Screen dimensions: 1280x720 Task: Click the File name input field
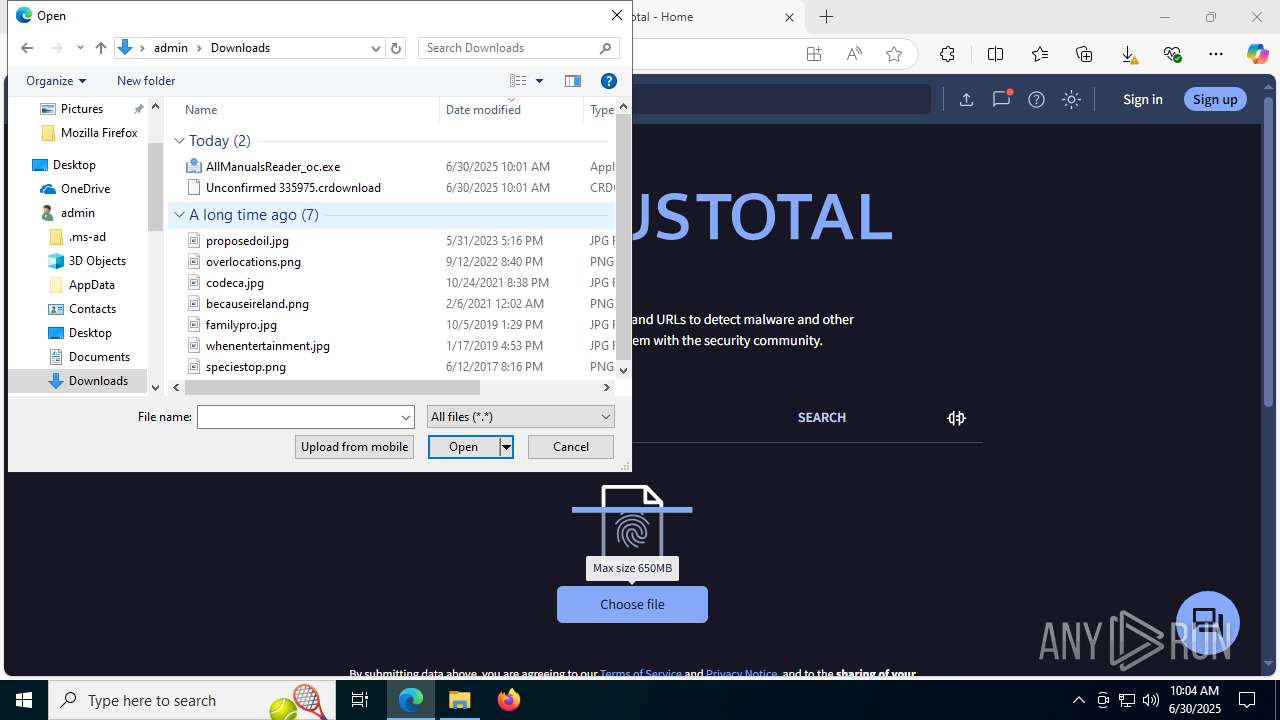(298, 417)
